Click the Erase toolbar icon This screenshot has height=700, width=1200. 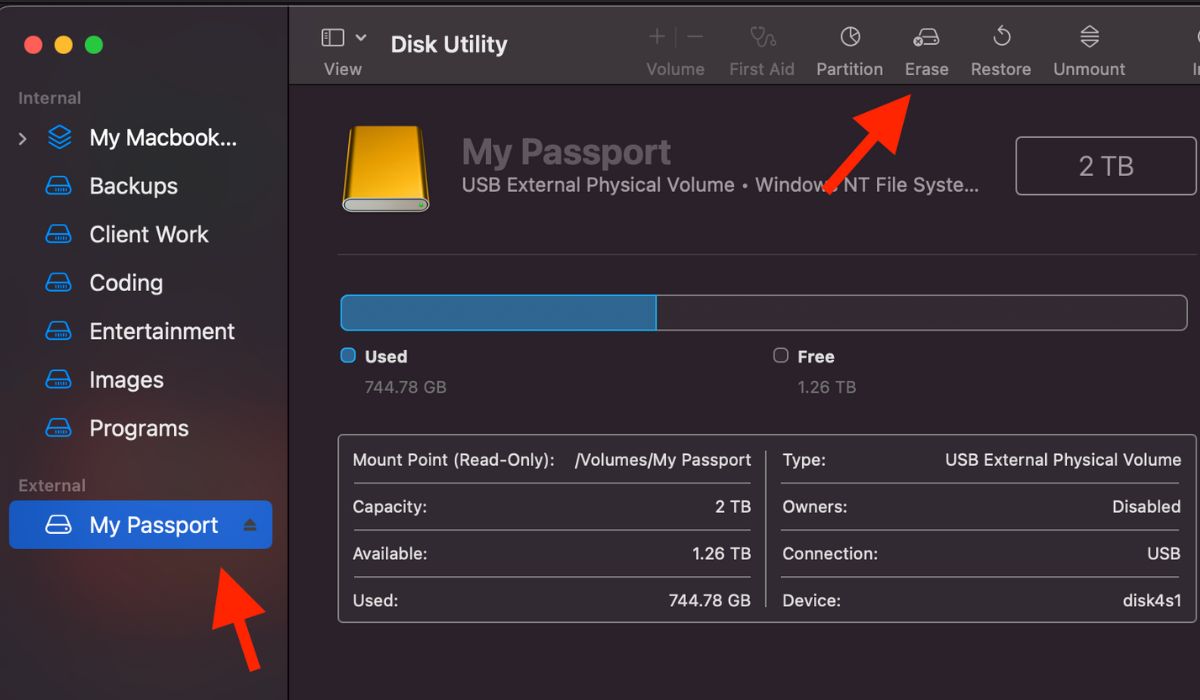926,38
